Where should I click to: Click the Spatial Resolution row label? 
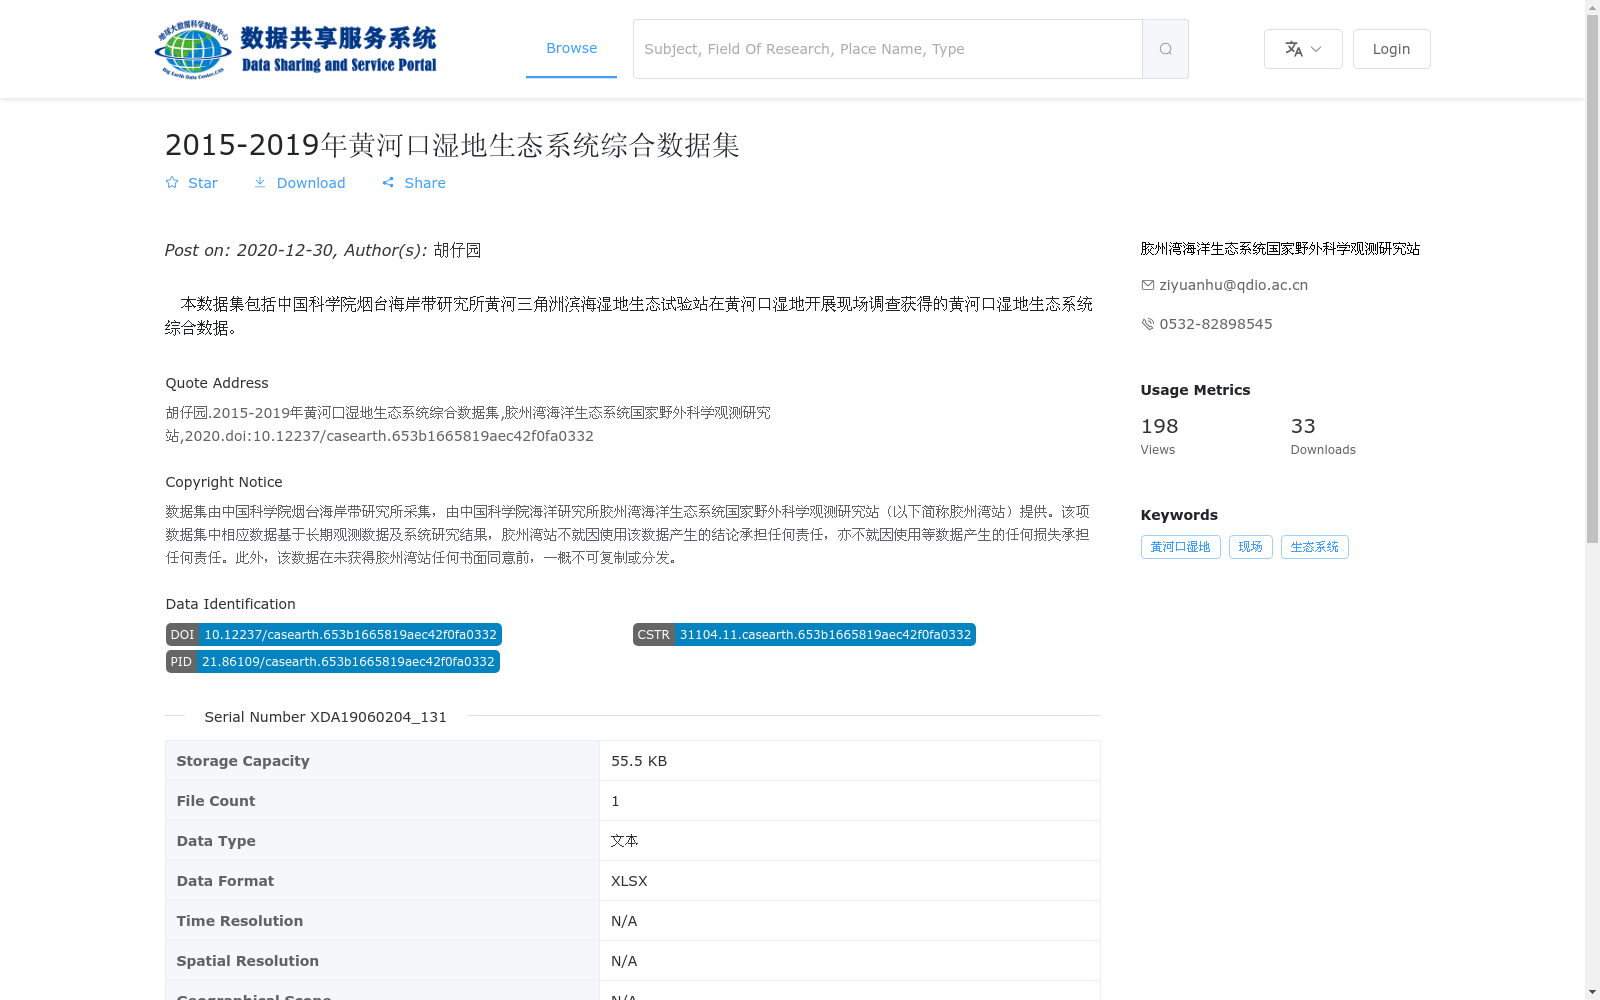tap(248, 961)
